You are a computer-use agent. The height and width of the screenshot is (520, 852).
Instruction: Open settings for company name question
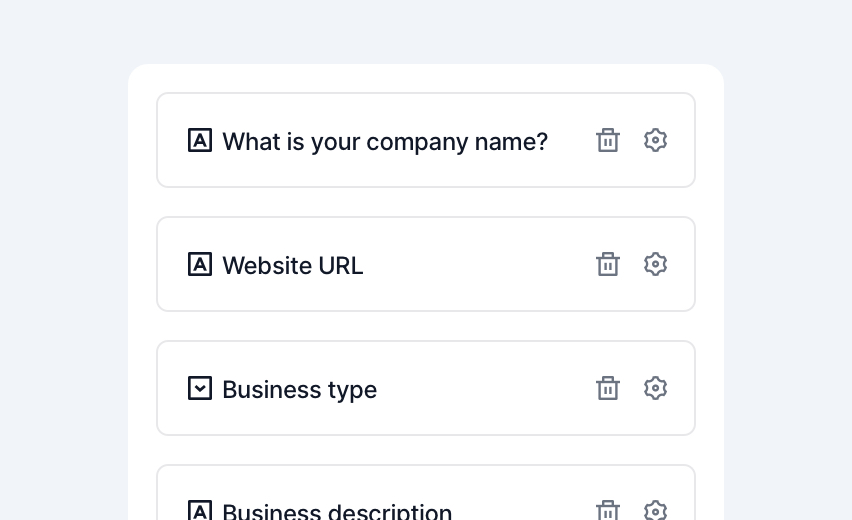pos(655,140)
